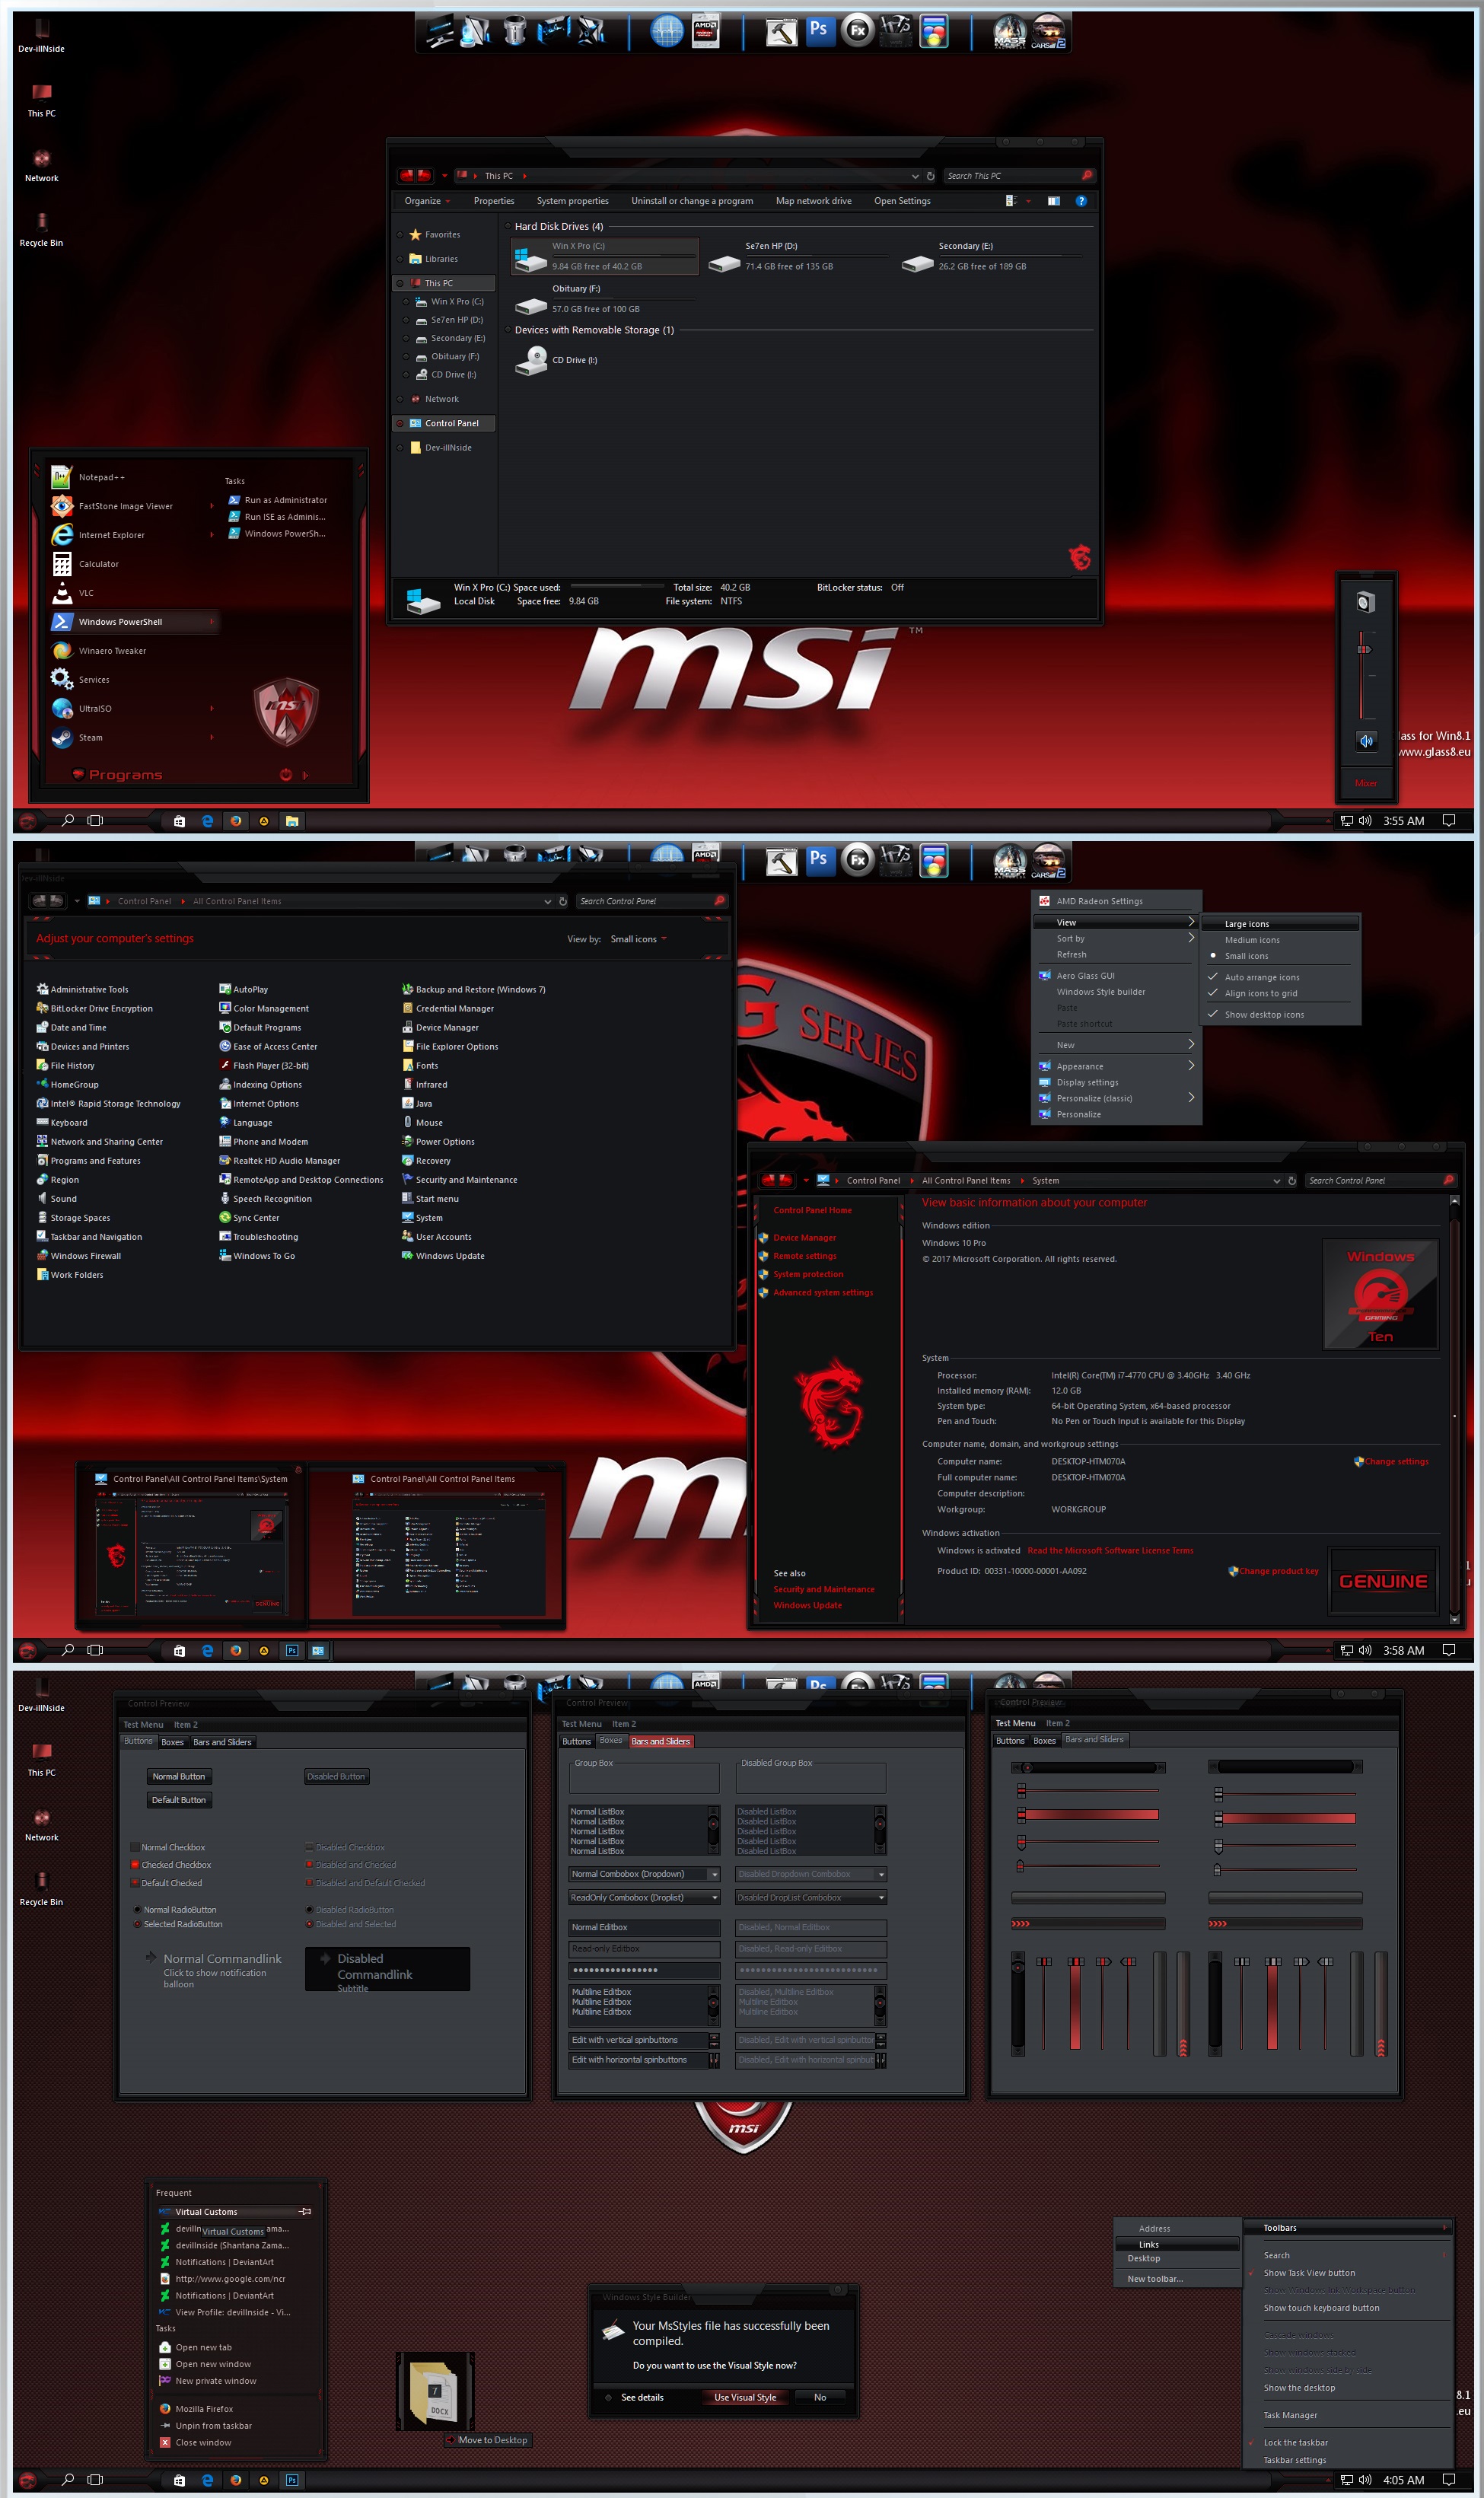Untick the Checked Checkbox

[x=135, y=1864]
